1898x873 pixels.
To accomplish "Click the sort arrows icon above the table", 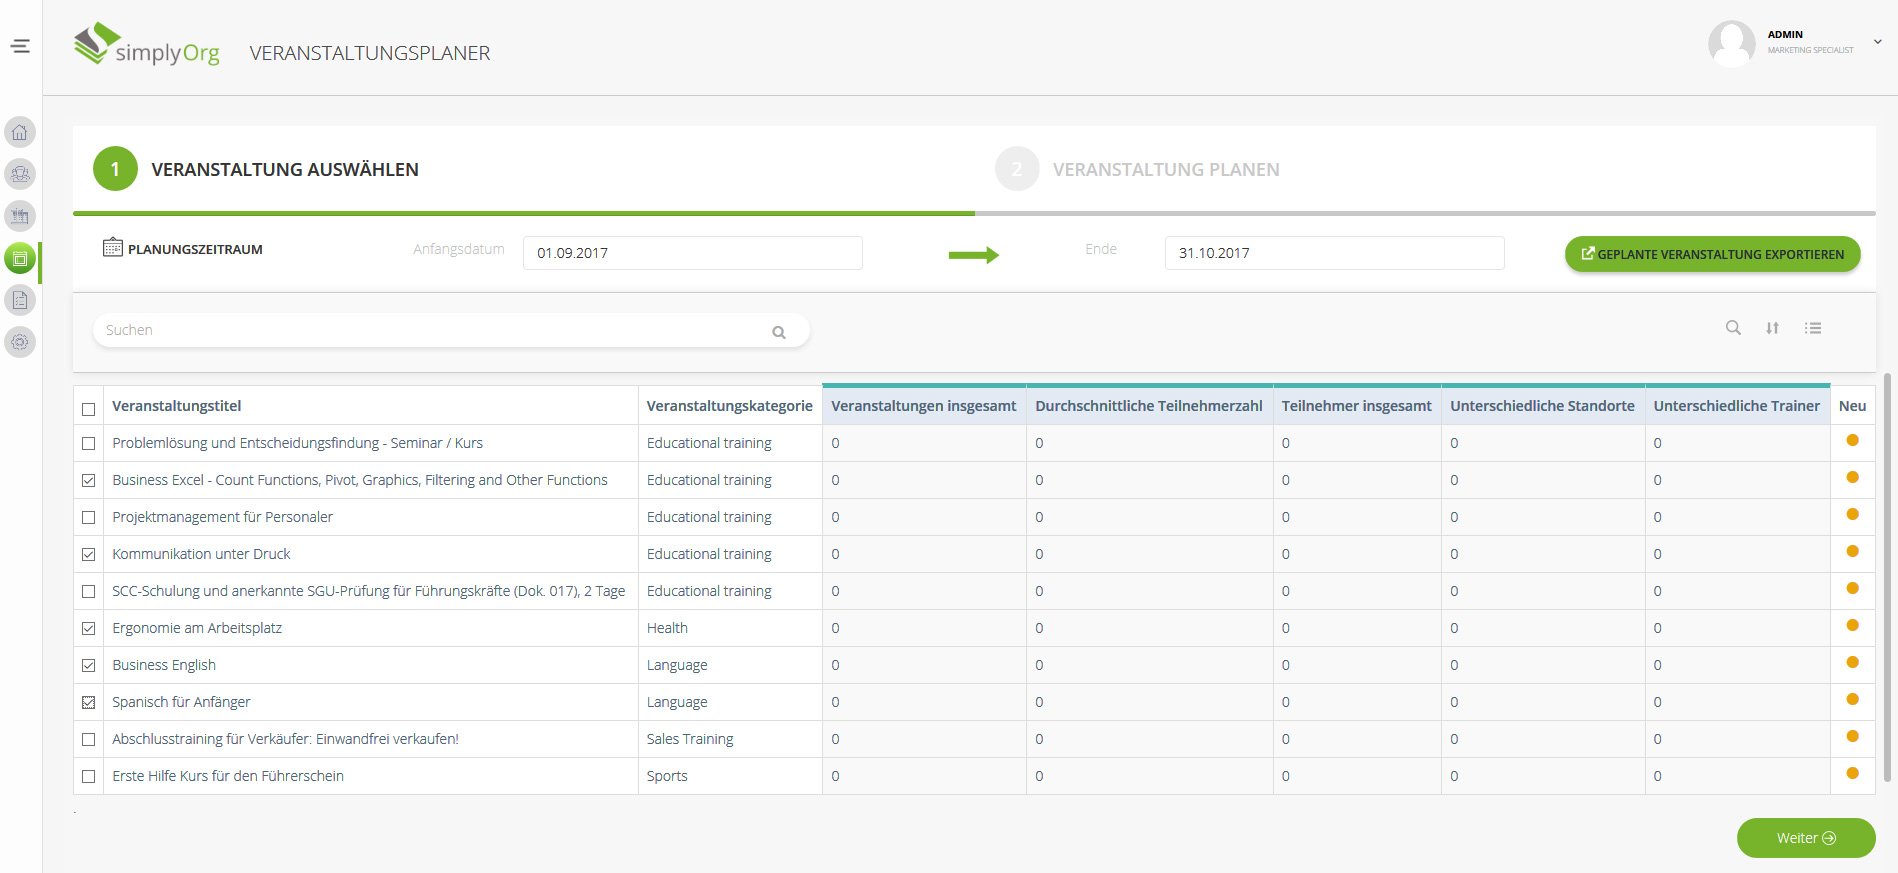I will (x=1772, y=328).
